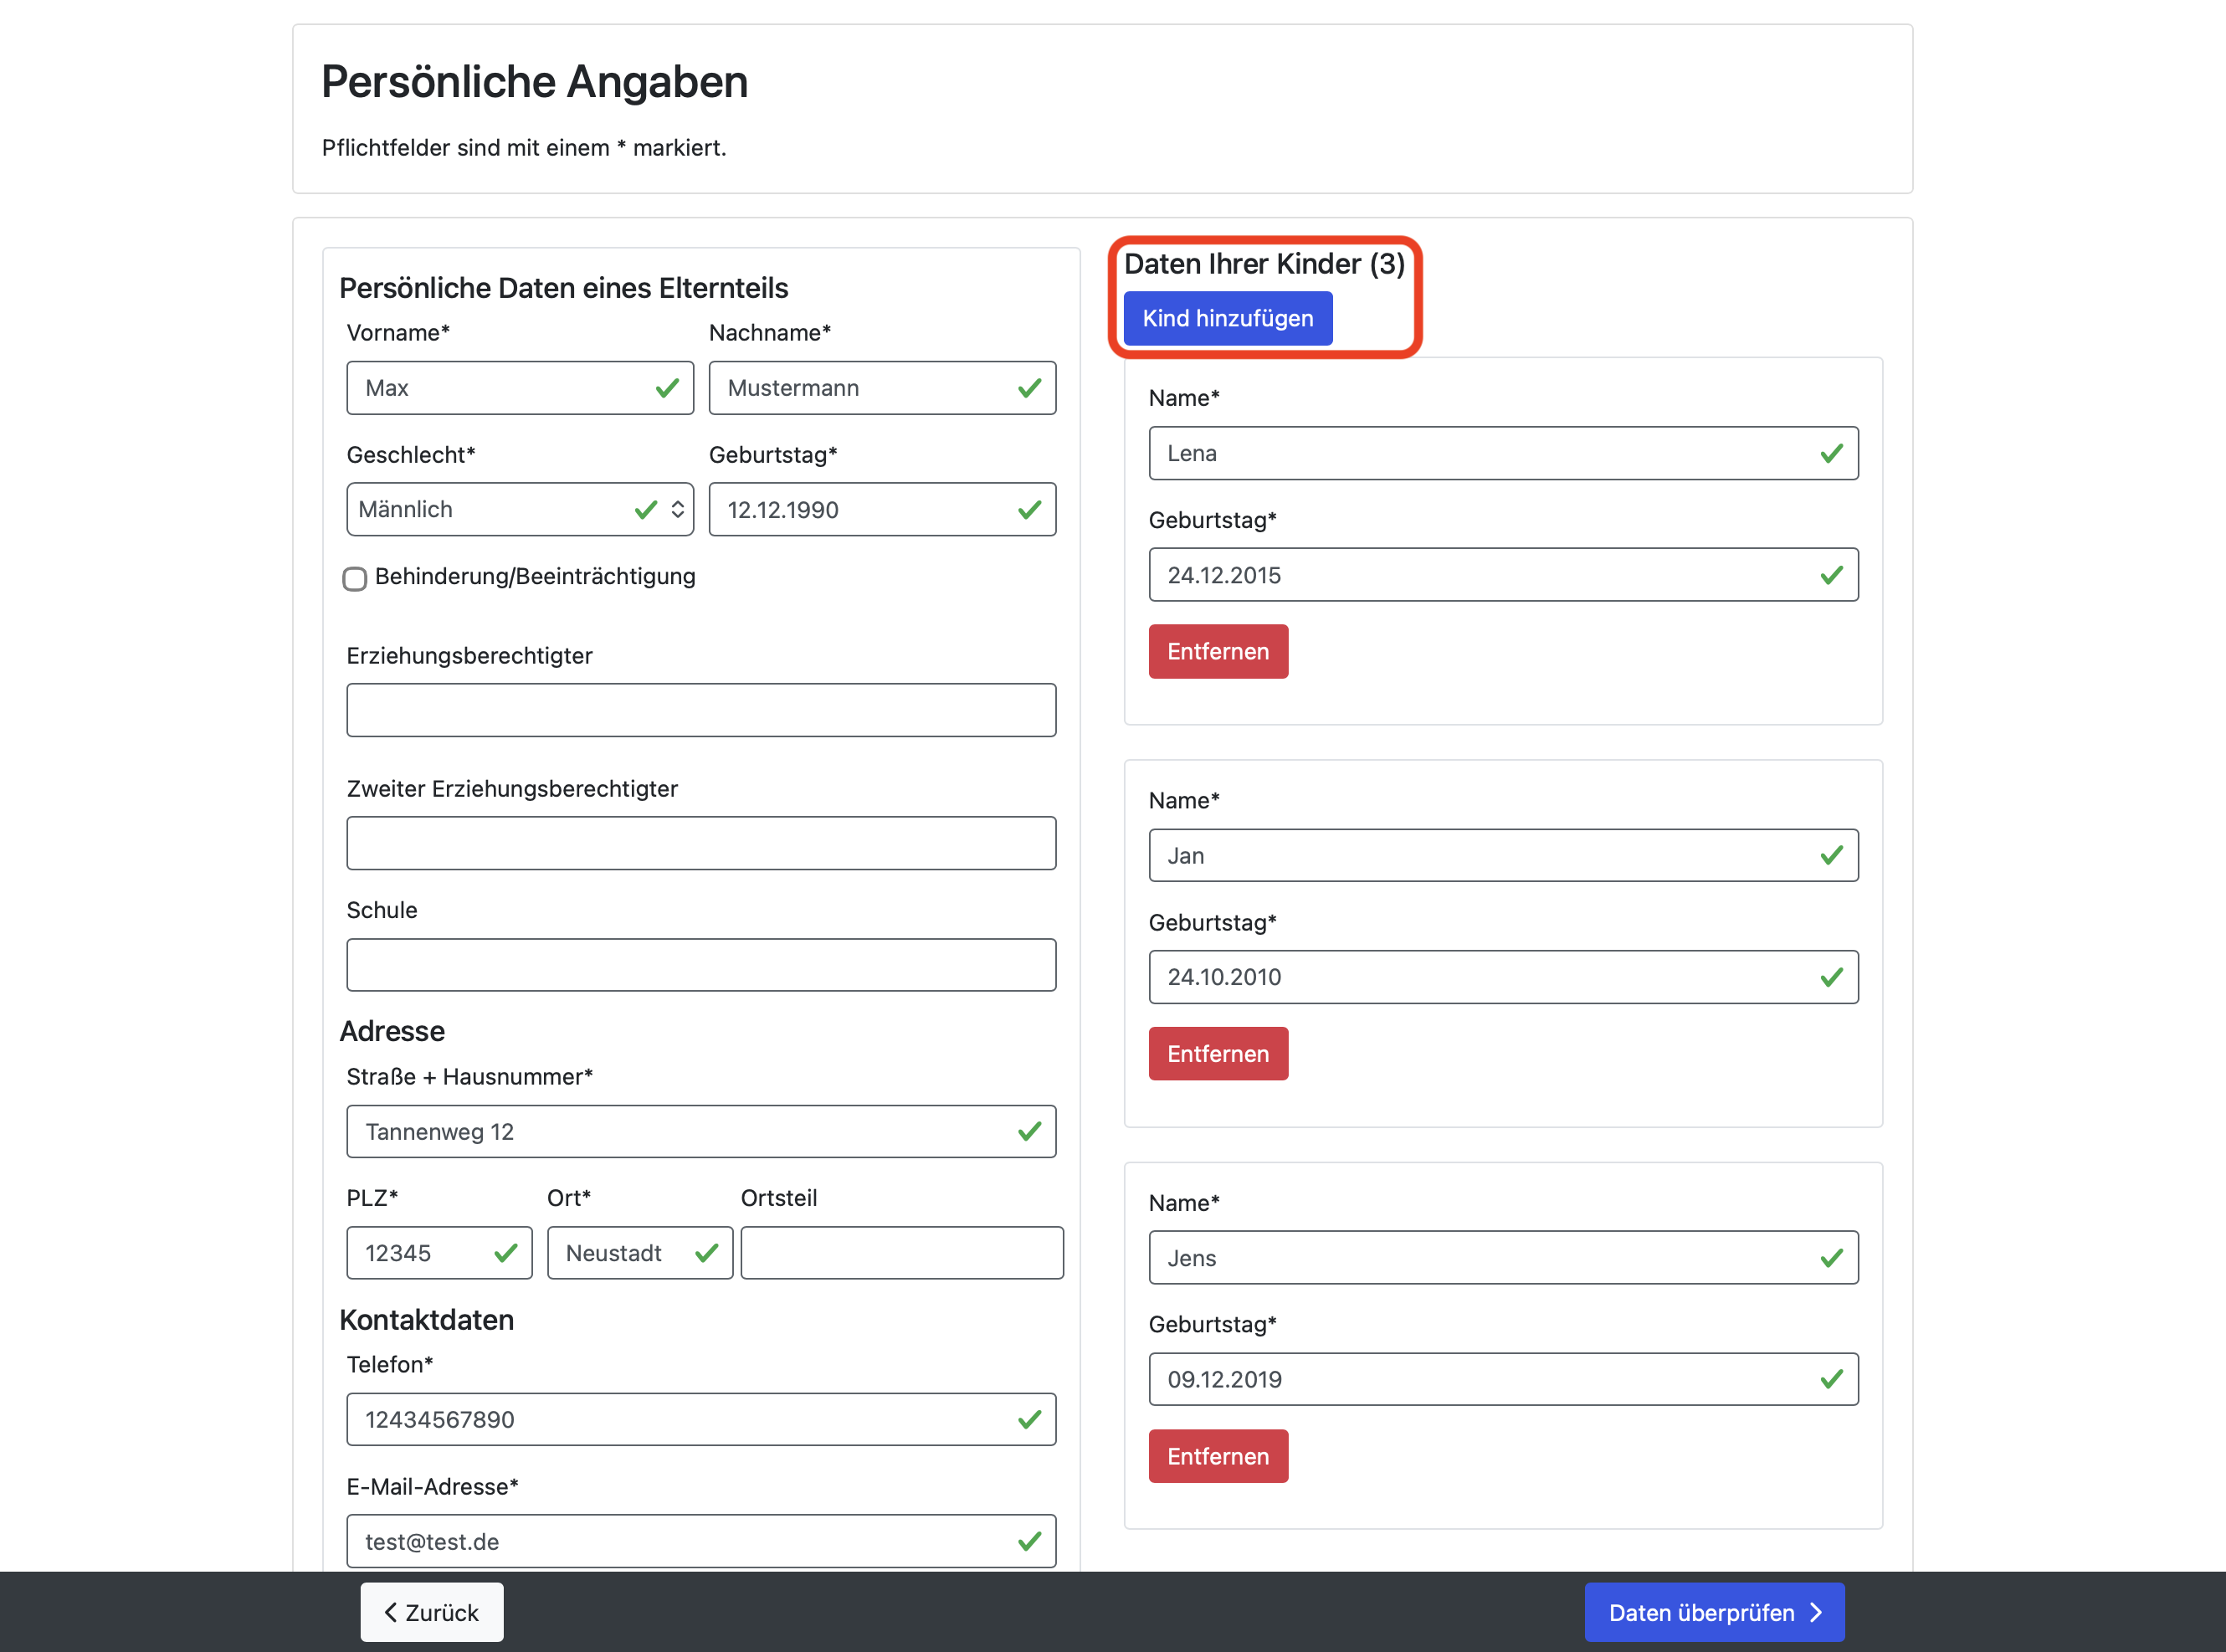Click the Schule text field

point(700,965)
